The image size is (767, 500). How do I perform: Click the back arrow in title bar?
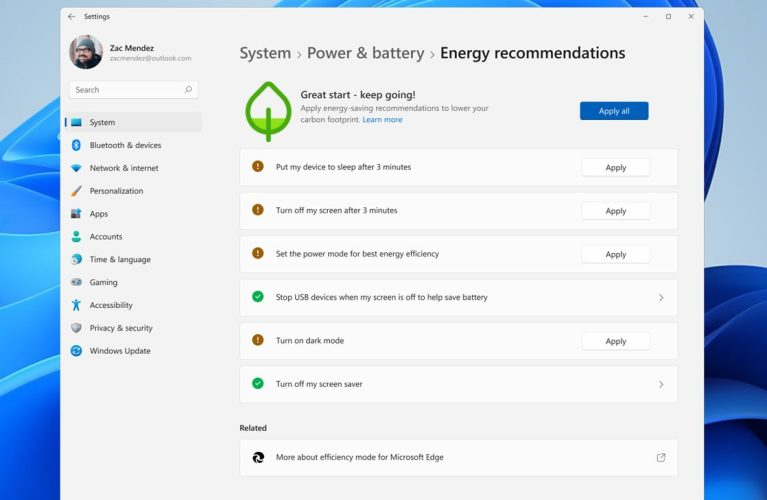click(x=71, y=17)
